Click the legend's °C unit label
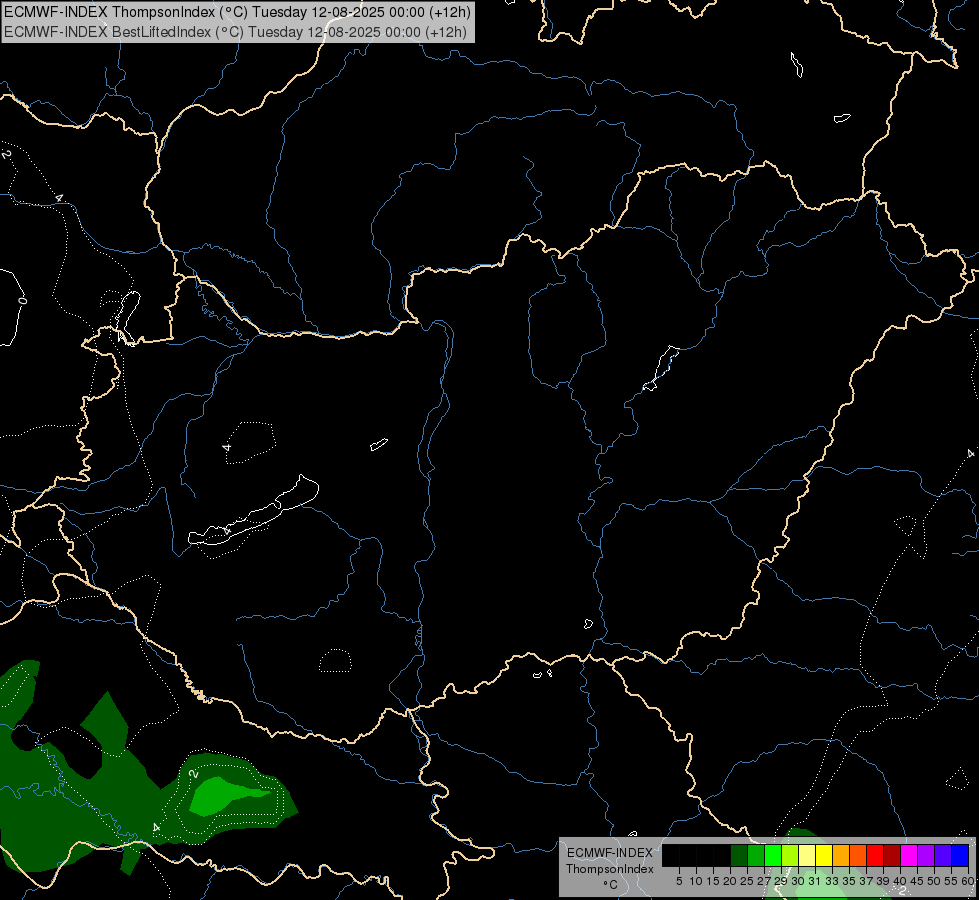Image resolution: width=979 pixels, height=900 pixels. tap(610, 885)
